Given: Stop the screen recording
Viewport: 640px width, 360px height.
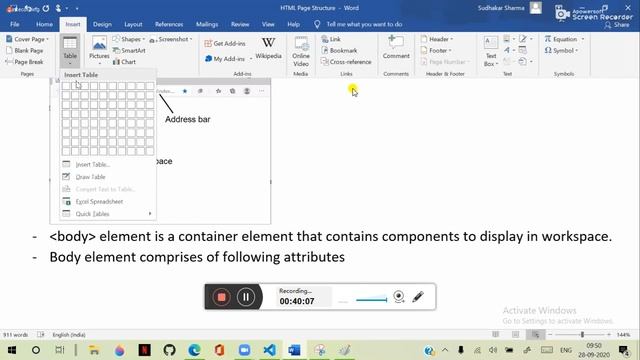Looking at the screenshot, I should pos(221,297).
